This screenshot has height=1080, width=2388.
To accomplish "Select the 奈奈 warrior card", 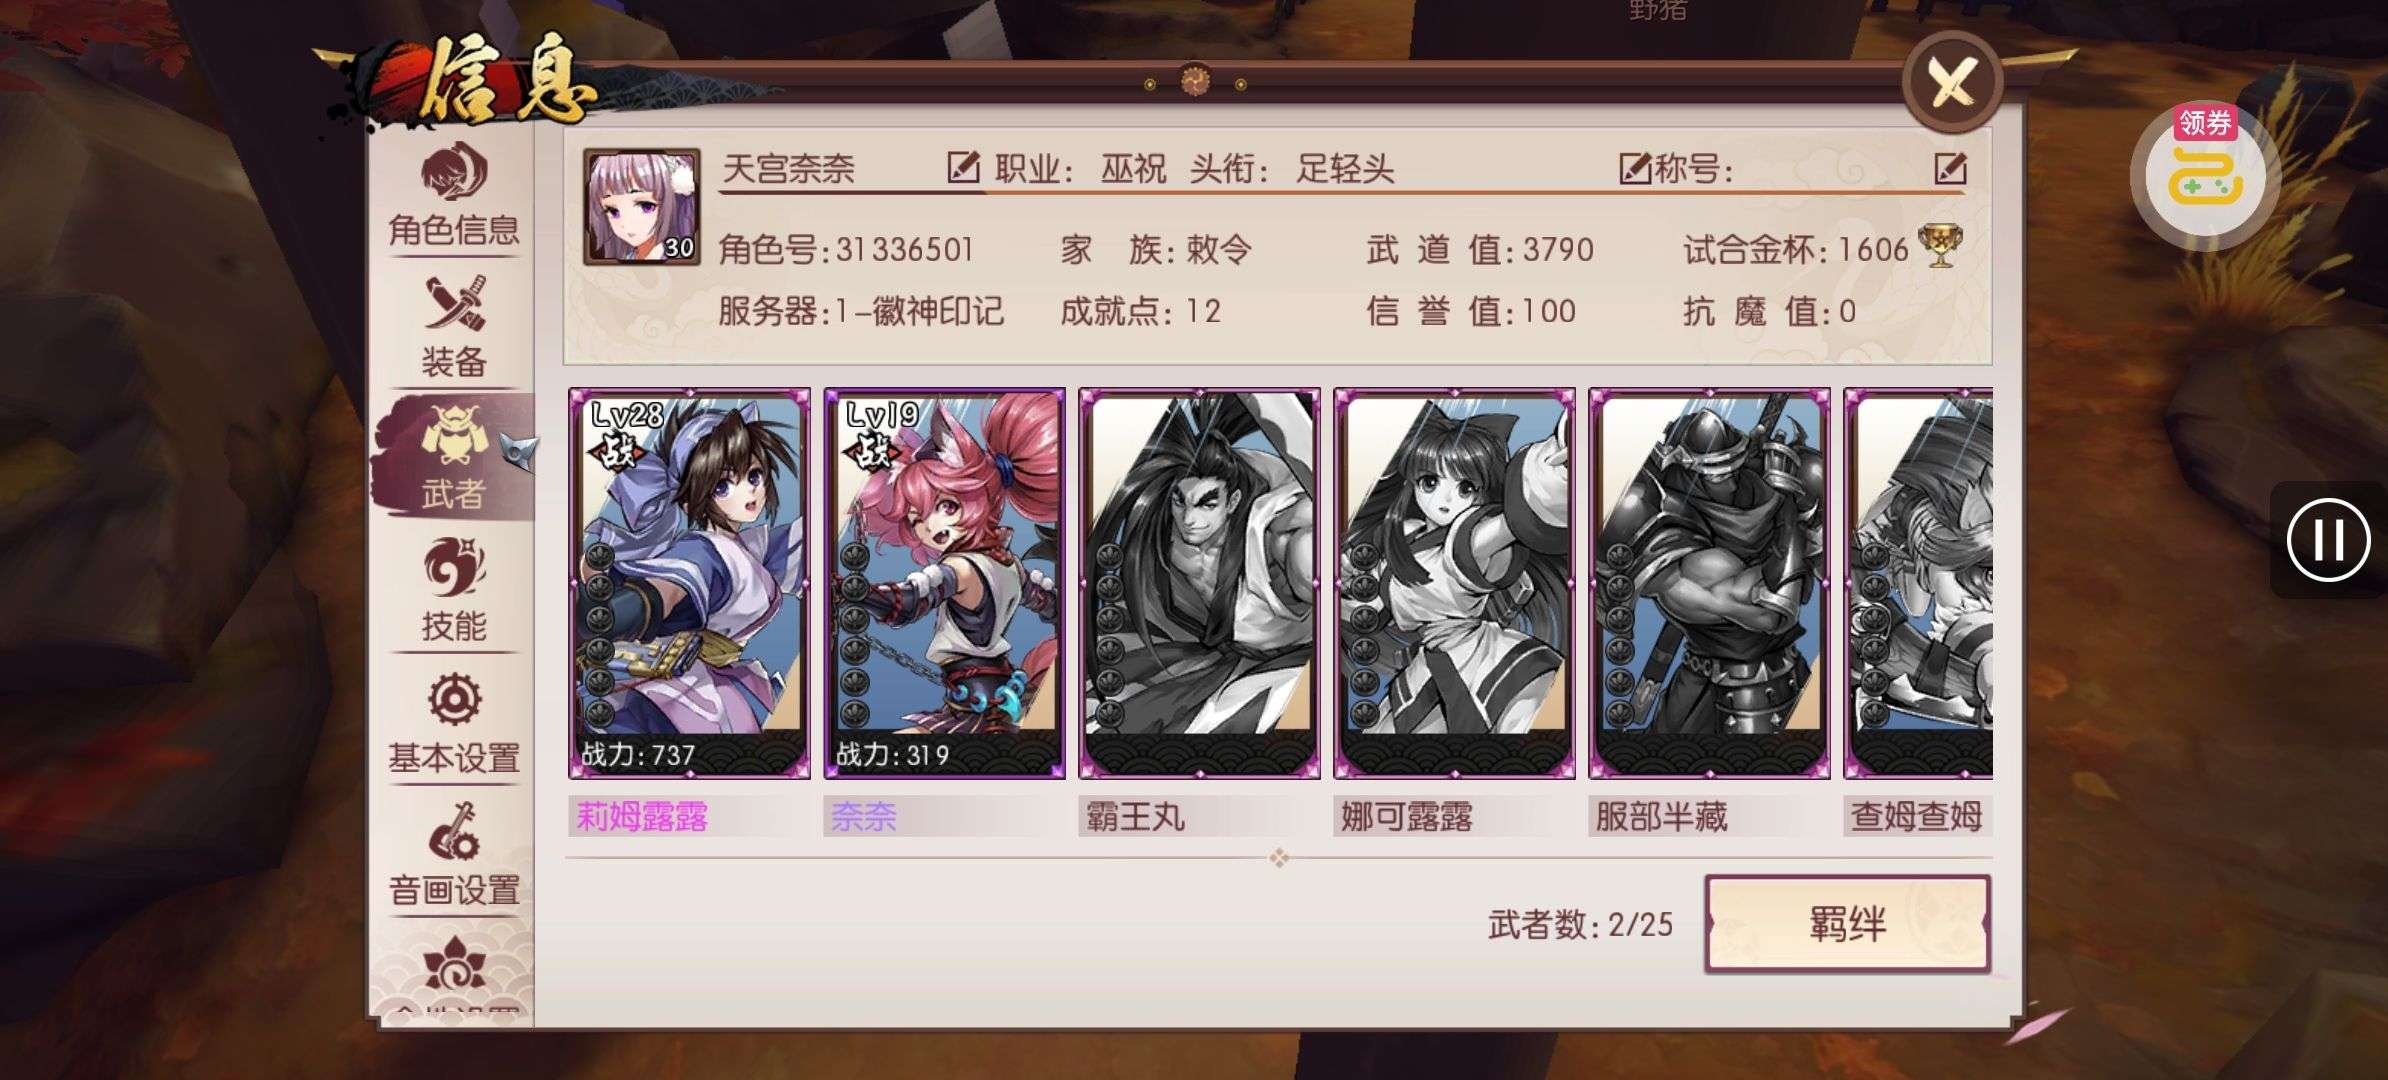I will point(944,583).
